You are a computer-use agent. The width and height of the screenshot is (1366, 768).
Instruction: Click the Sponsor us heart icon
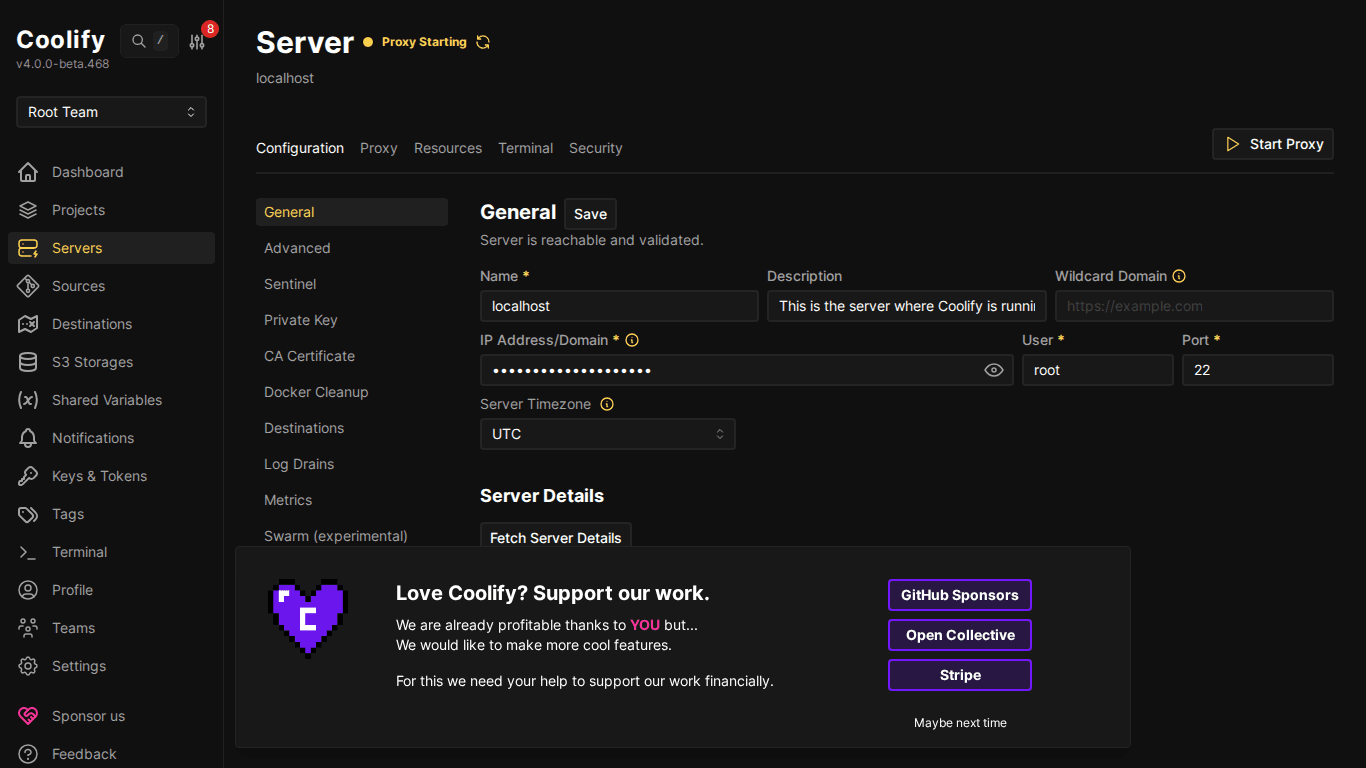[x=29, y=716]
